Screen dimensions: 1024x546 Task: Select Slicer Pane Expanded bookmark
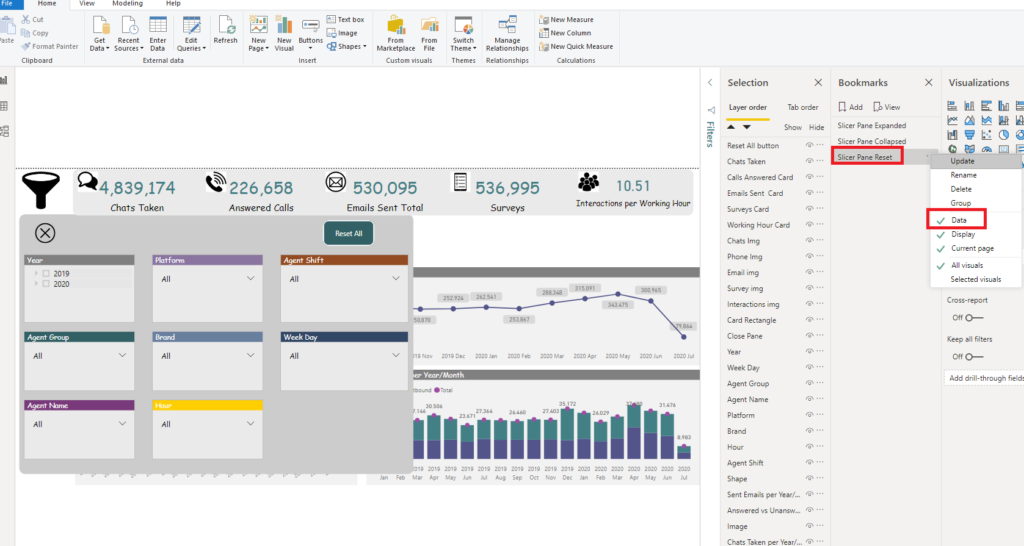tap(872, 125)
